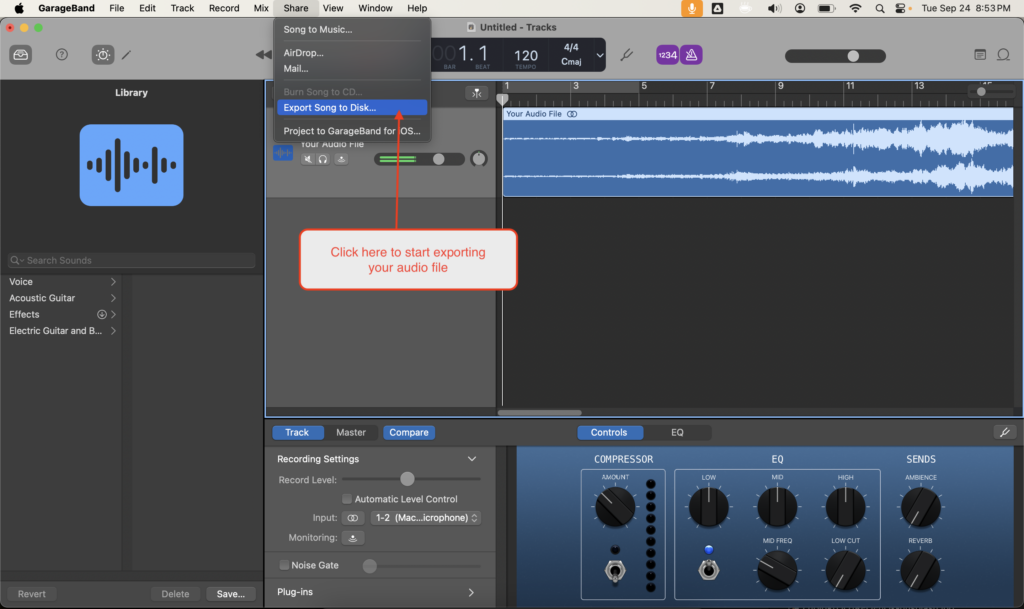Toggle the stereo Input format button
1024x609 pixels.
[x=353, y=518]
